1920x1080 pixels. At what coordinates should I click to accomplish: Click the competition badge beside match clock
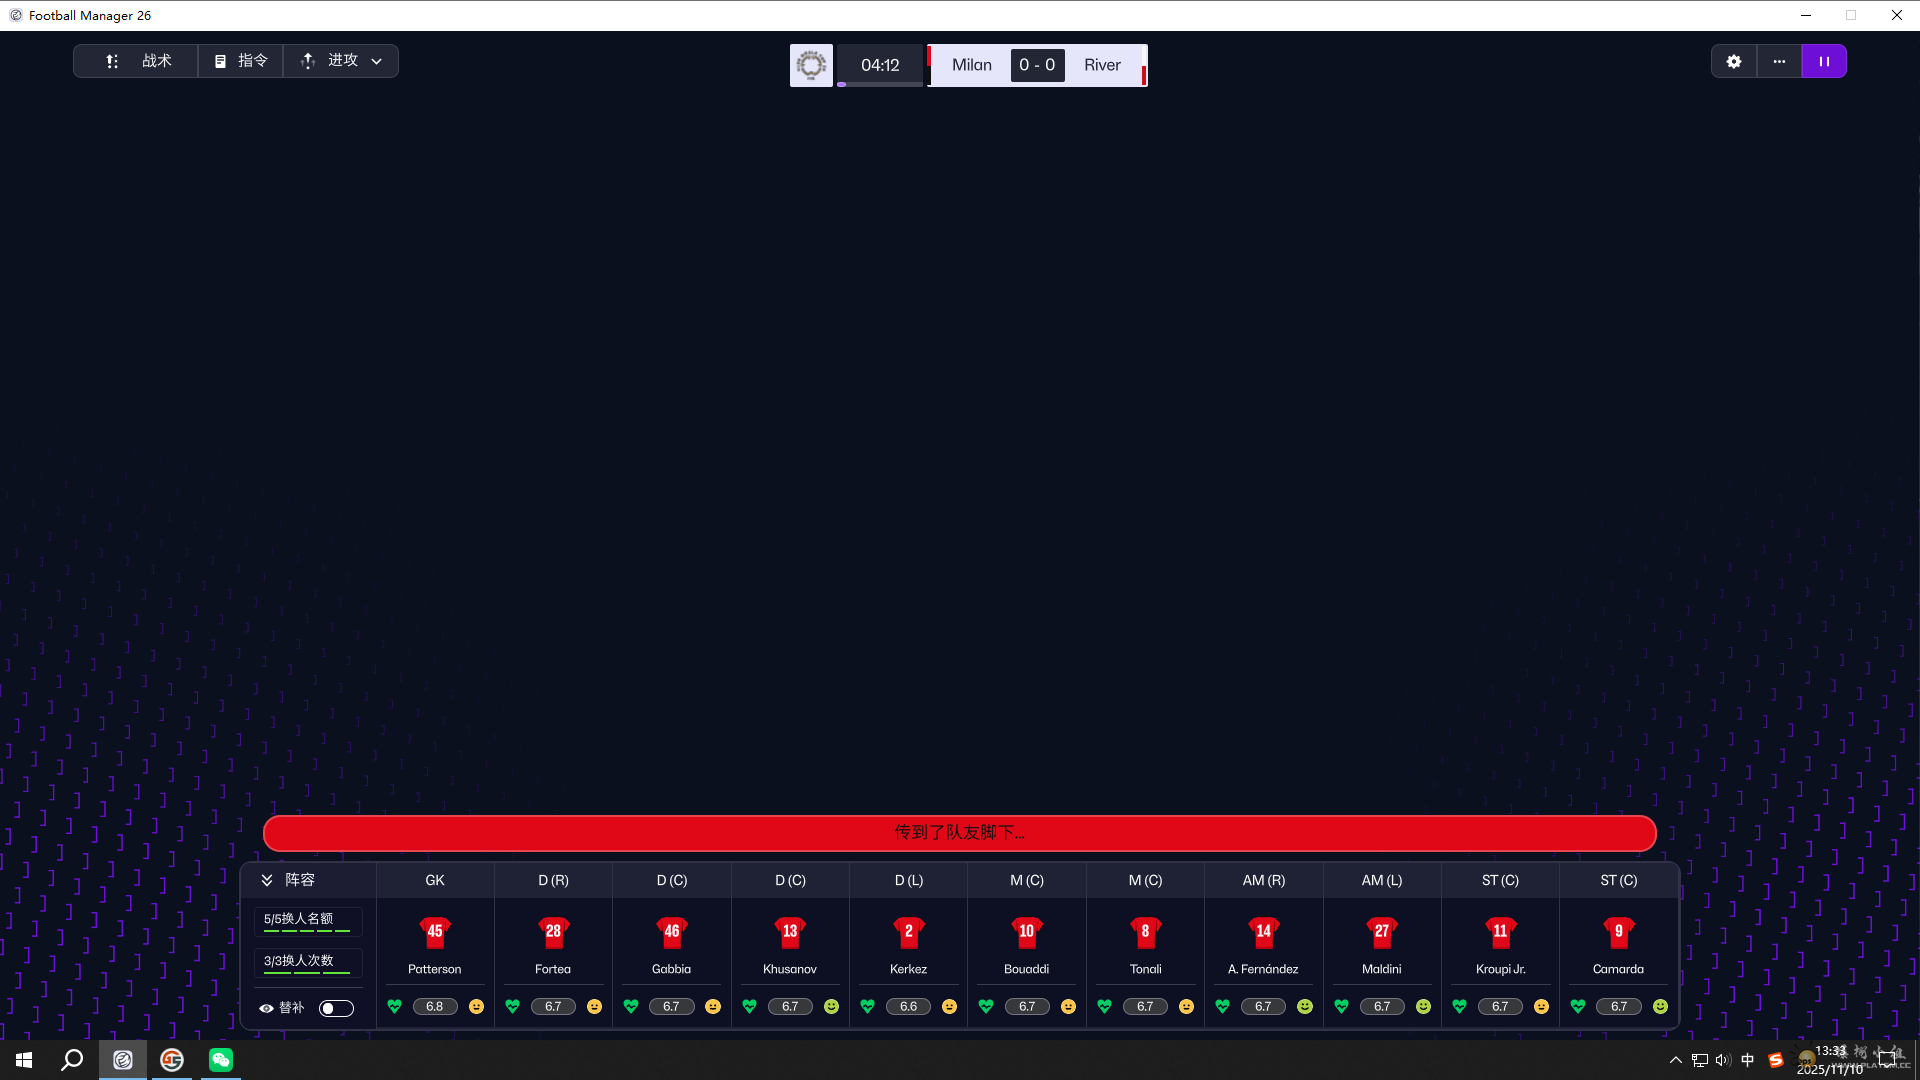811,65
